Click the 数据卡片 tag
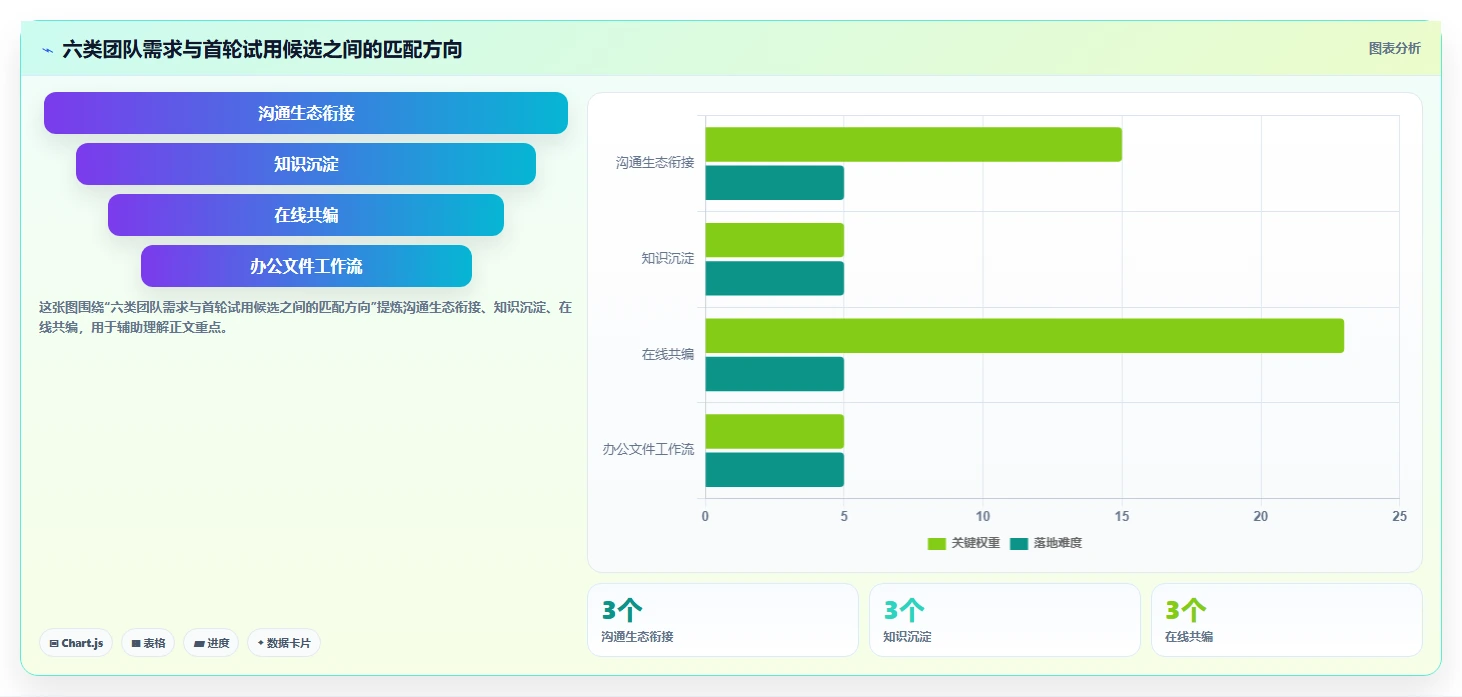 [x=284, y=643]
